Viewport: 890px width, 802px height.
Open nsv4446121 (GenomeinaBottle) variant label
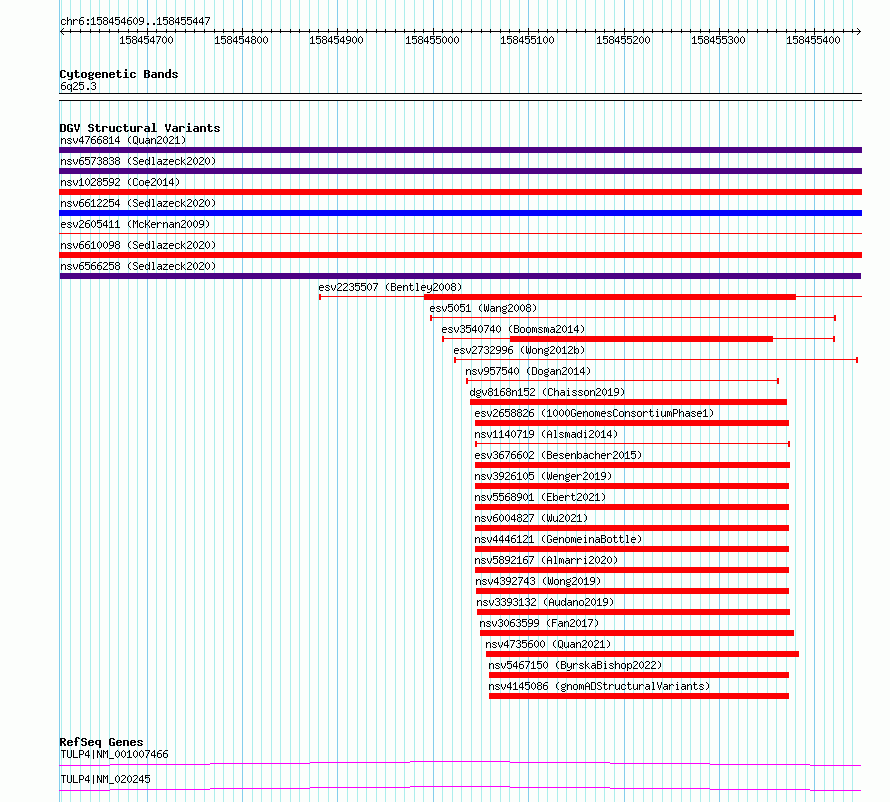(558, 539)
